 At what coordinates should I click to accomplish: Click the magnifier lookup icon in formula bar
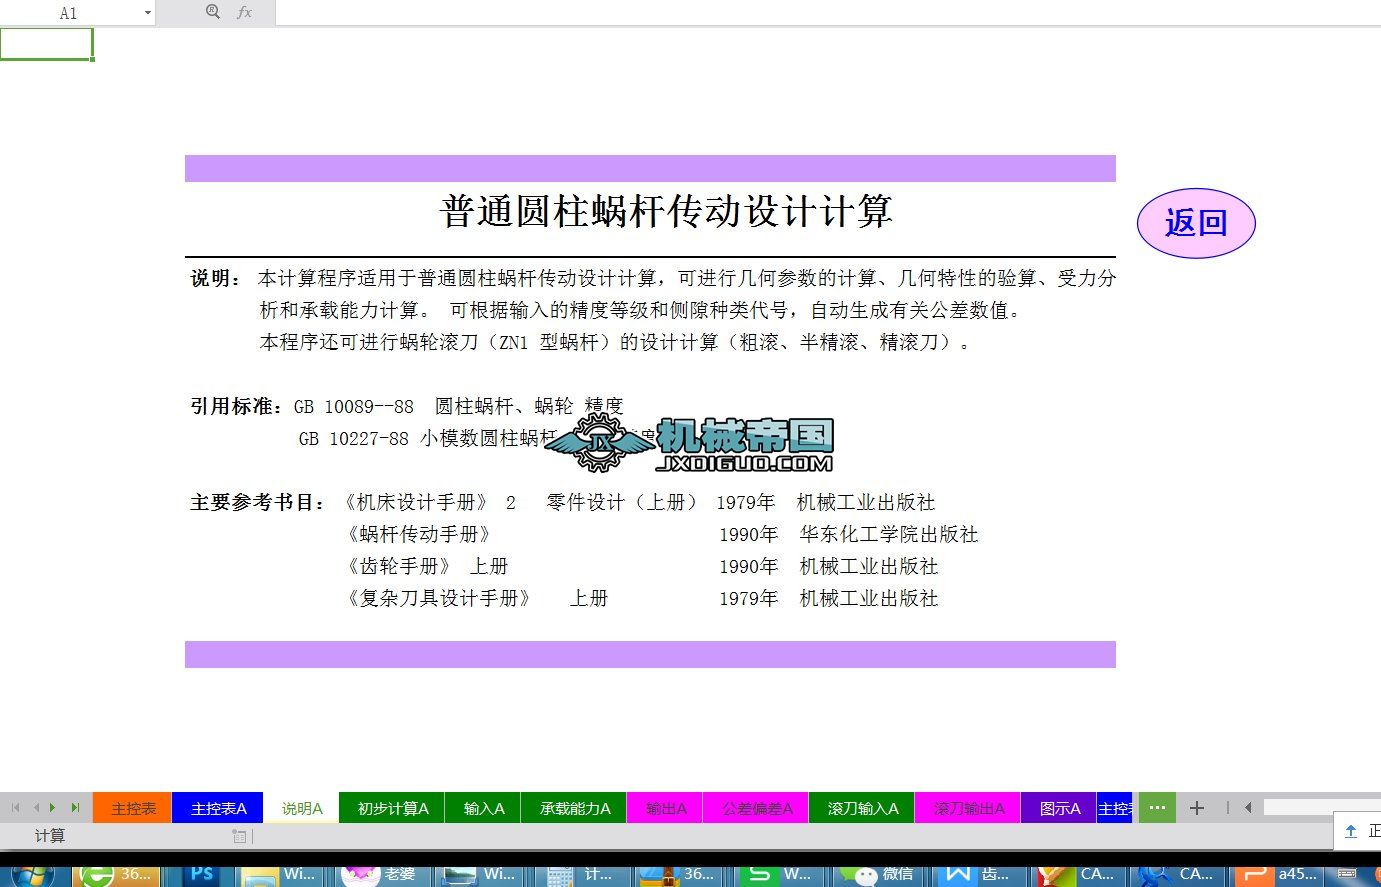(x=212, y=12)
